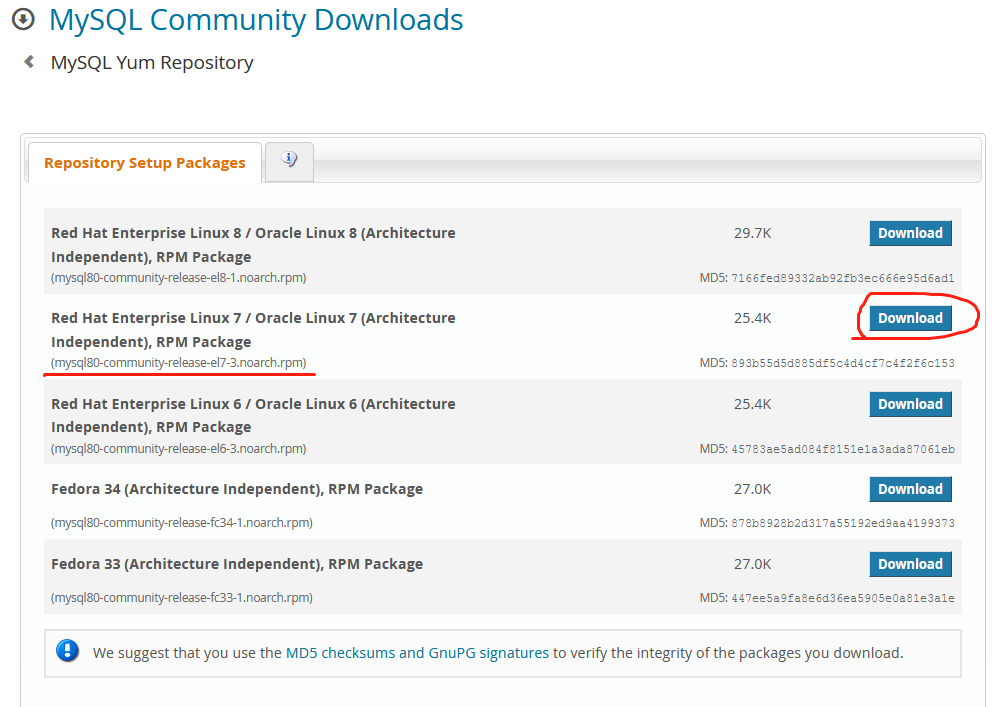Click the Fedora 34 package title
This screenshot has width=995, height=707.
[x=237, y=489]
